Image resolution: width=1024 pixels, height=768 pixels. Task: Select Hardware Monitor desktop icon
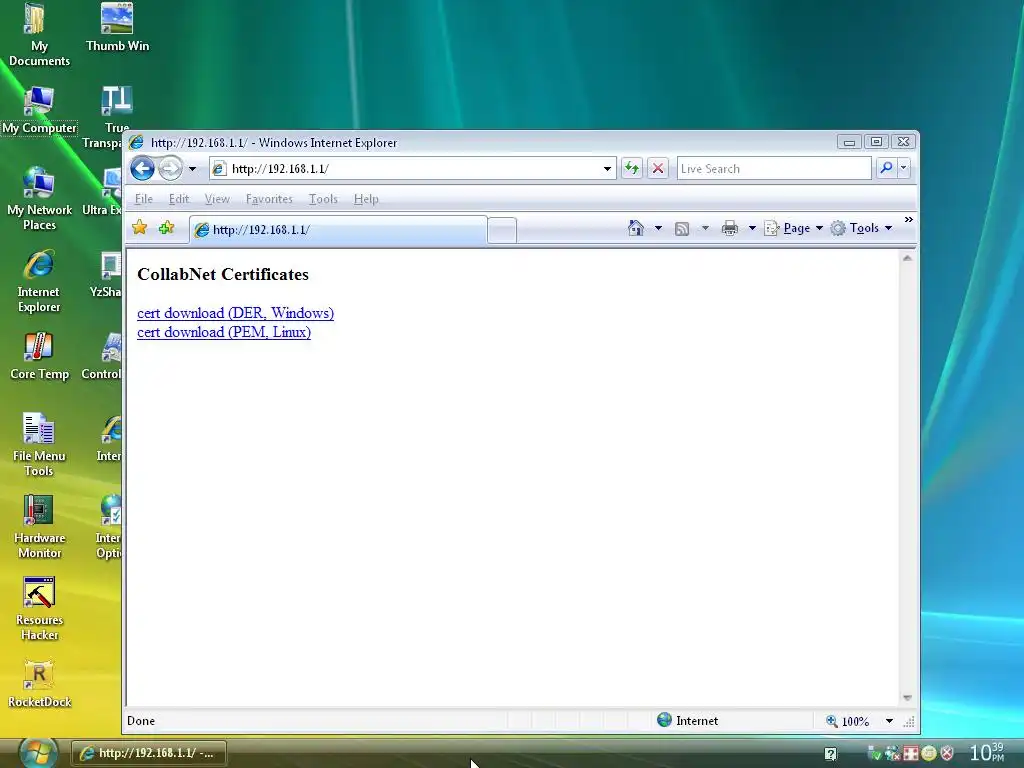pyautogui.click(x=39, y=526)
